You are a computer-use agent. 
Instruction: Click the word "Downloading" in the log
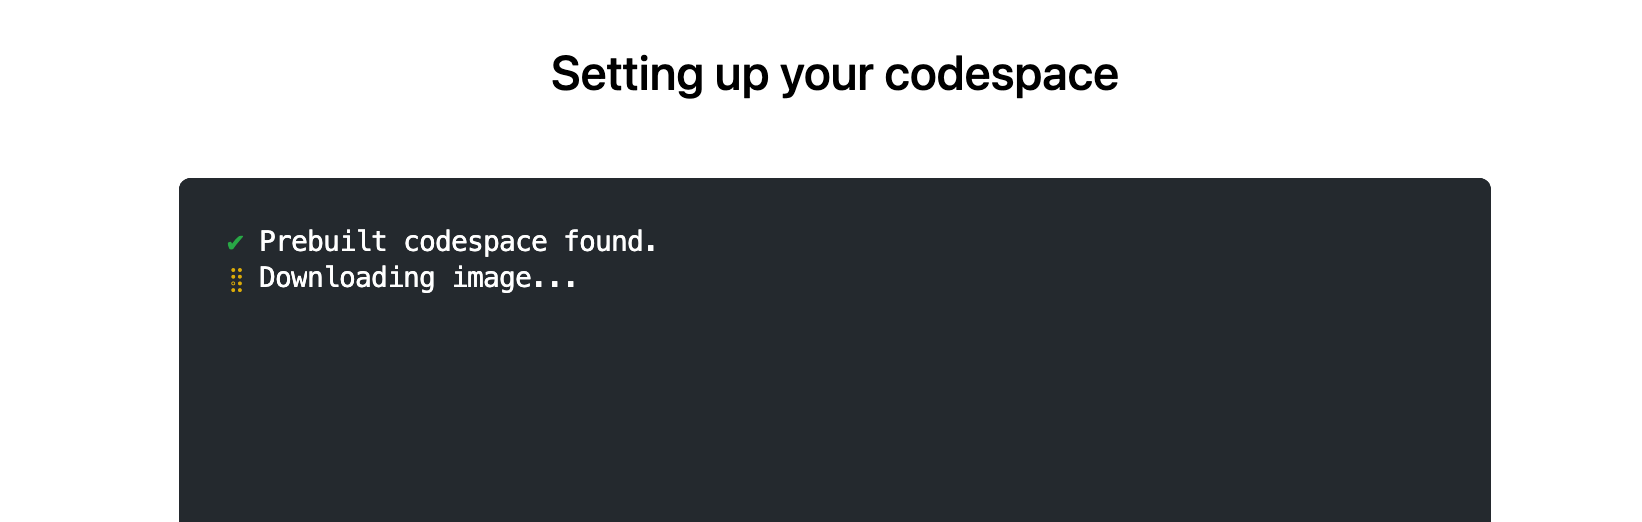tap(346, 278)
